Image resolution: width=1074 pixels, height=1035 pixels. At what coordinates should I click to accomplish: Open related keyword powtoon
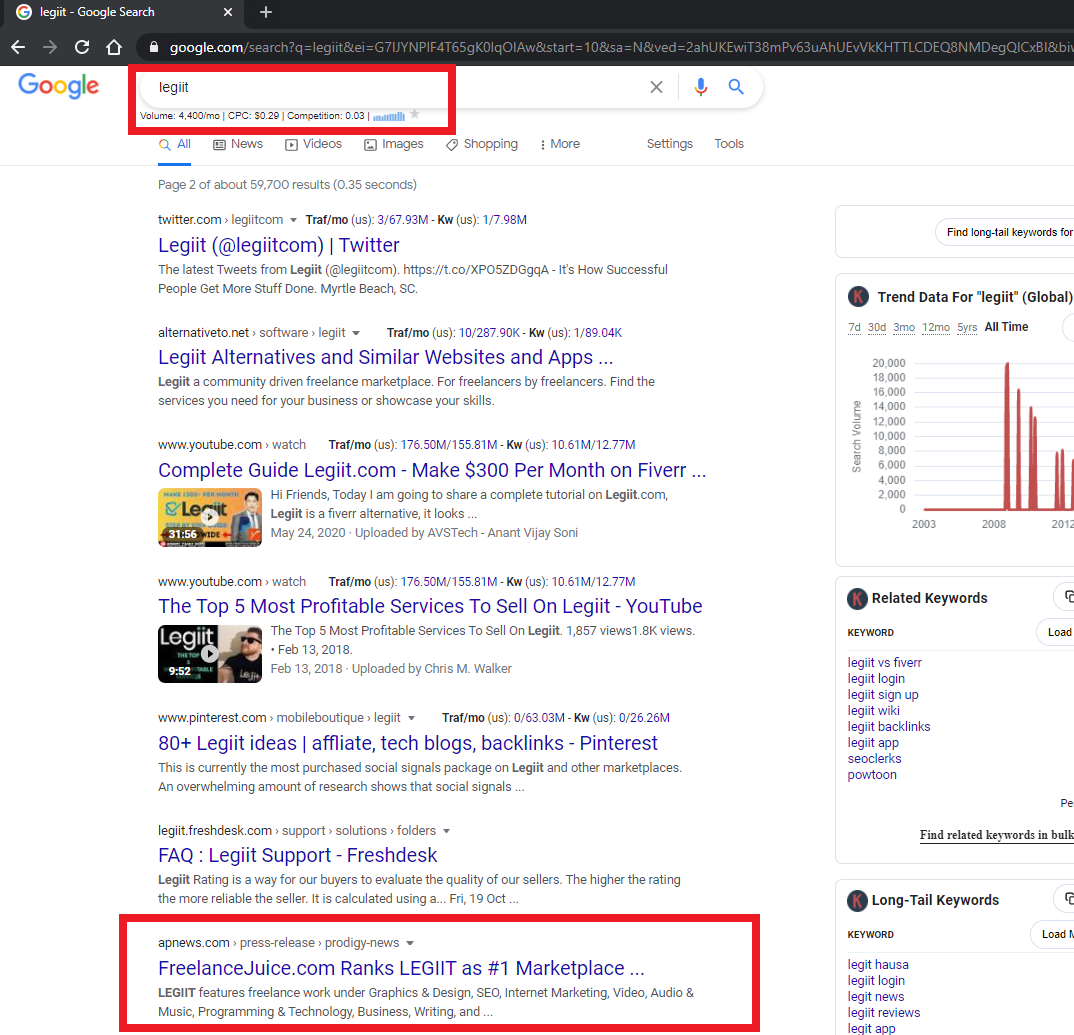[872, 775]
